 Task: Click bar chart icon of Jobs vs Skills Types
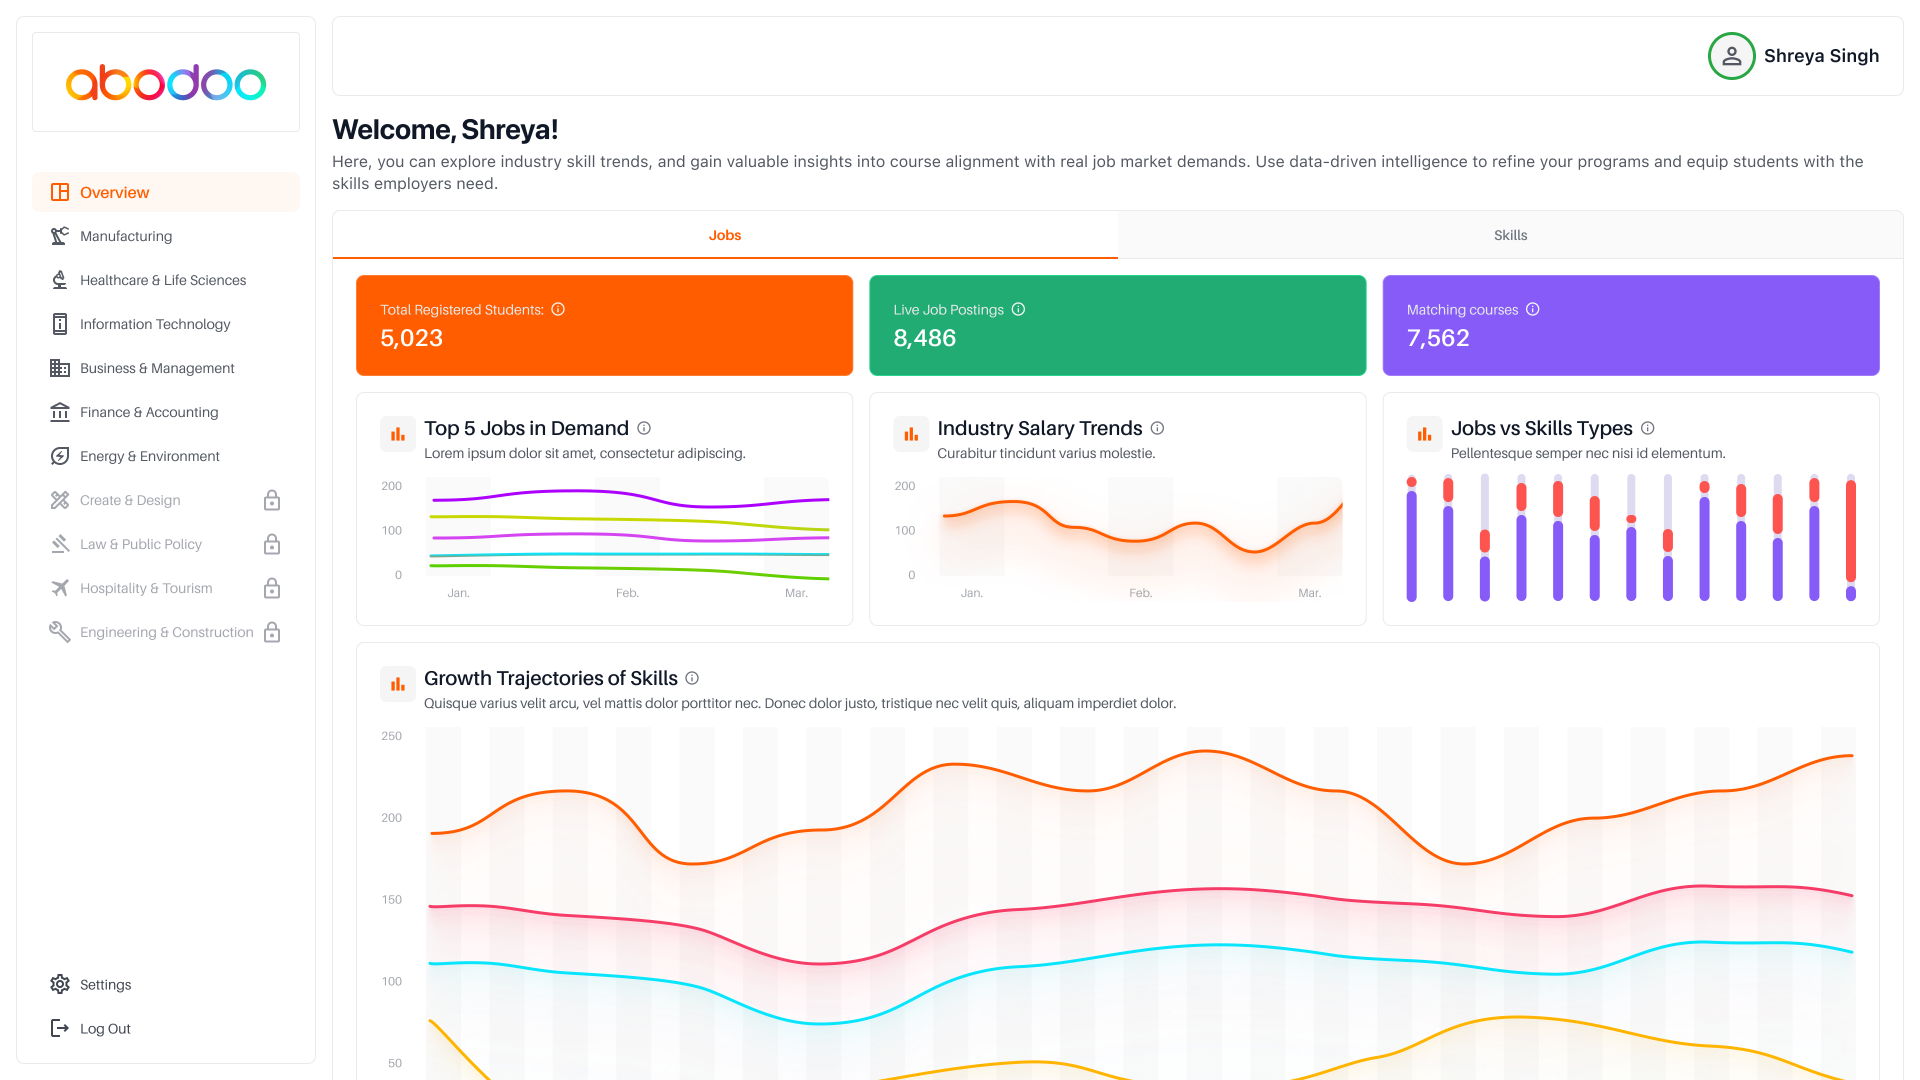(1424, 434)
